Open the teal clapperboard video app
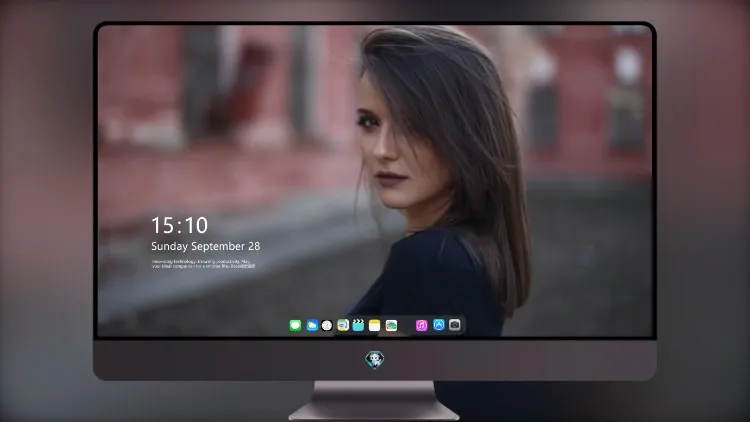750x422 pixels. click(358, 325)
